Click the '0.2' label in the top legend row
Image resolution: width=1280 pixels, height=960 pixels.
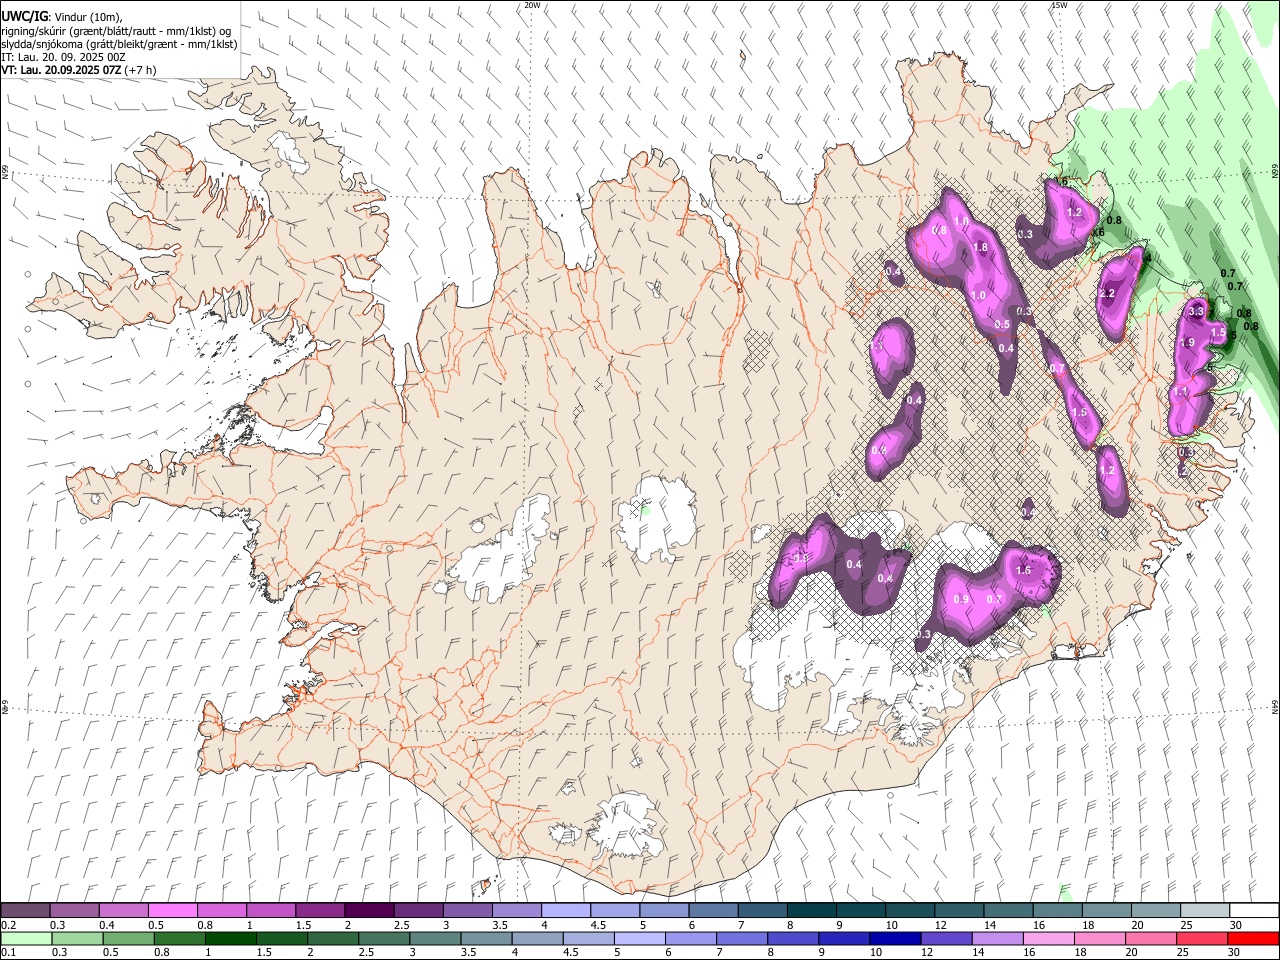pyautogui.click(x=9, y=925)
